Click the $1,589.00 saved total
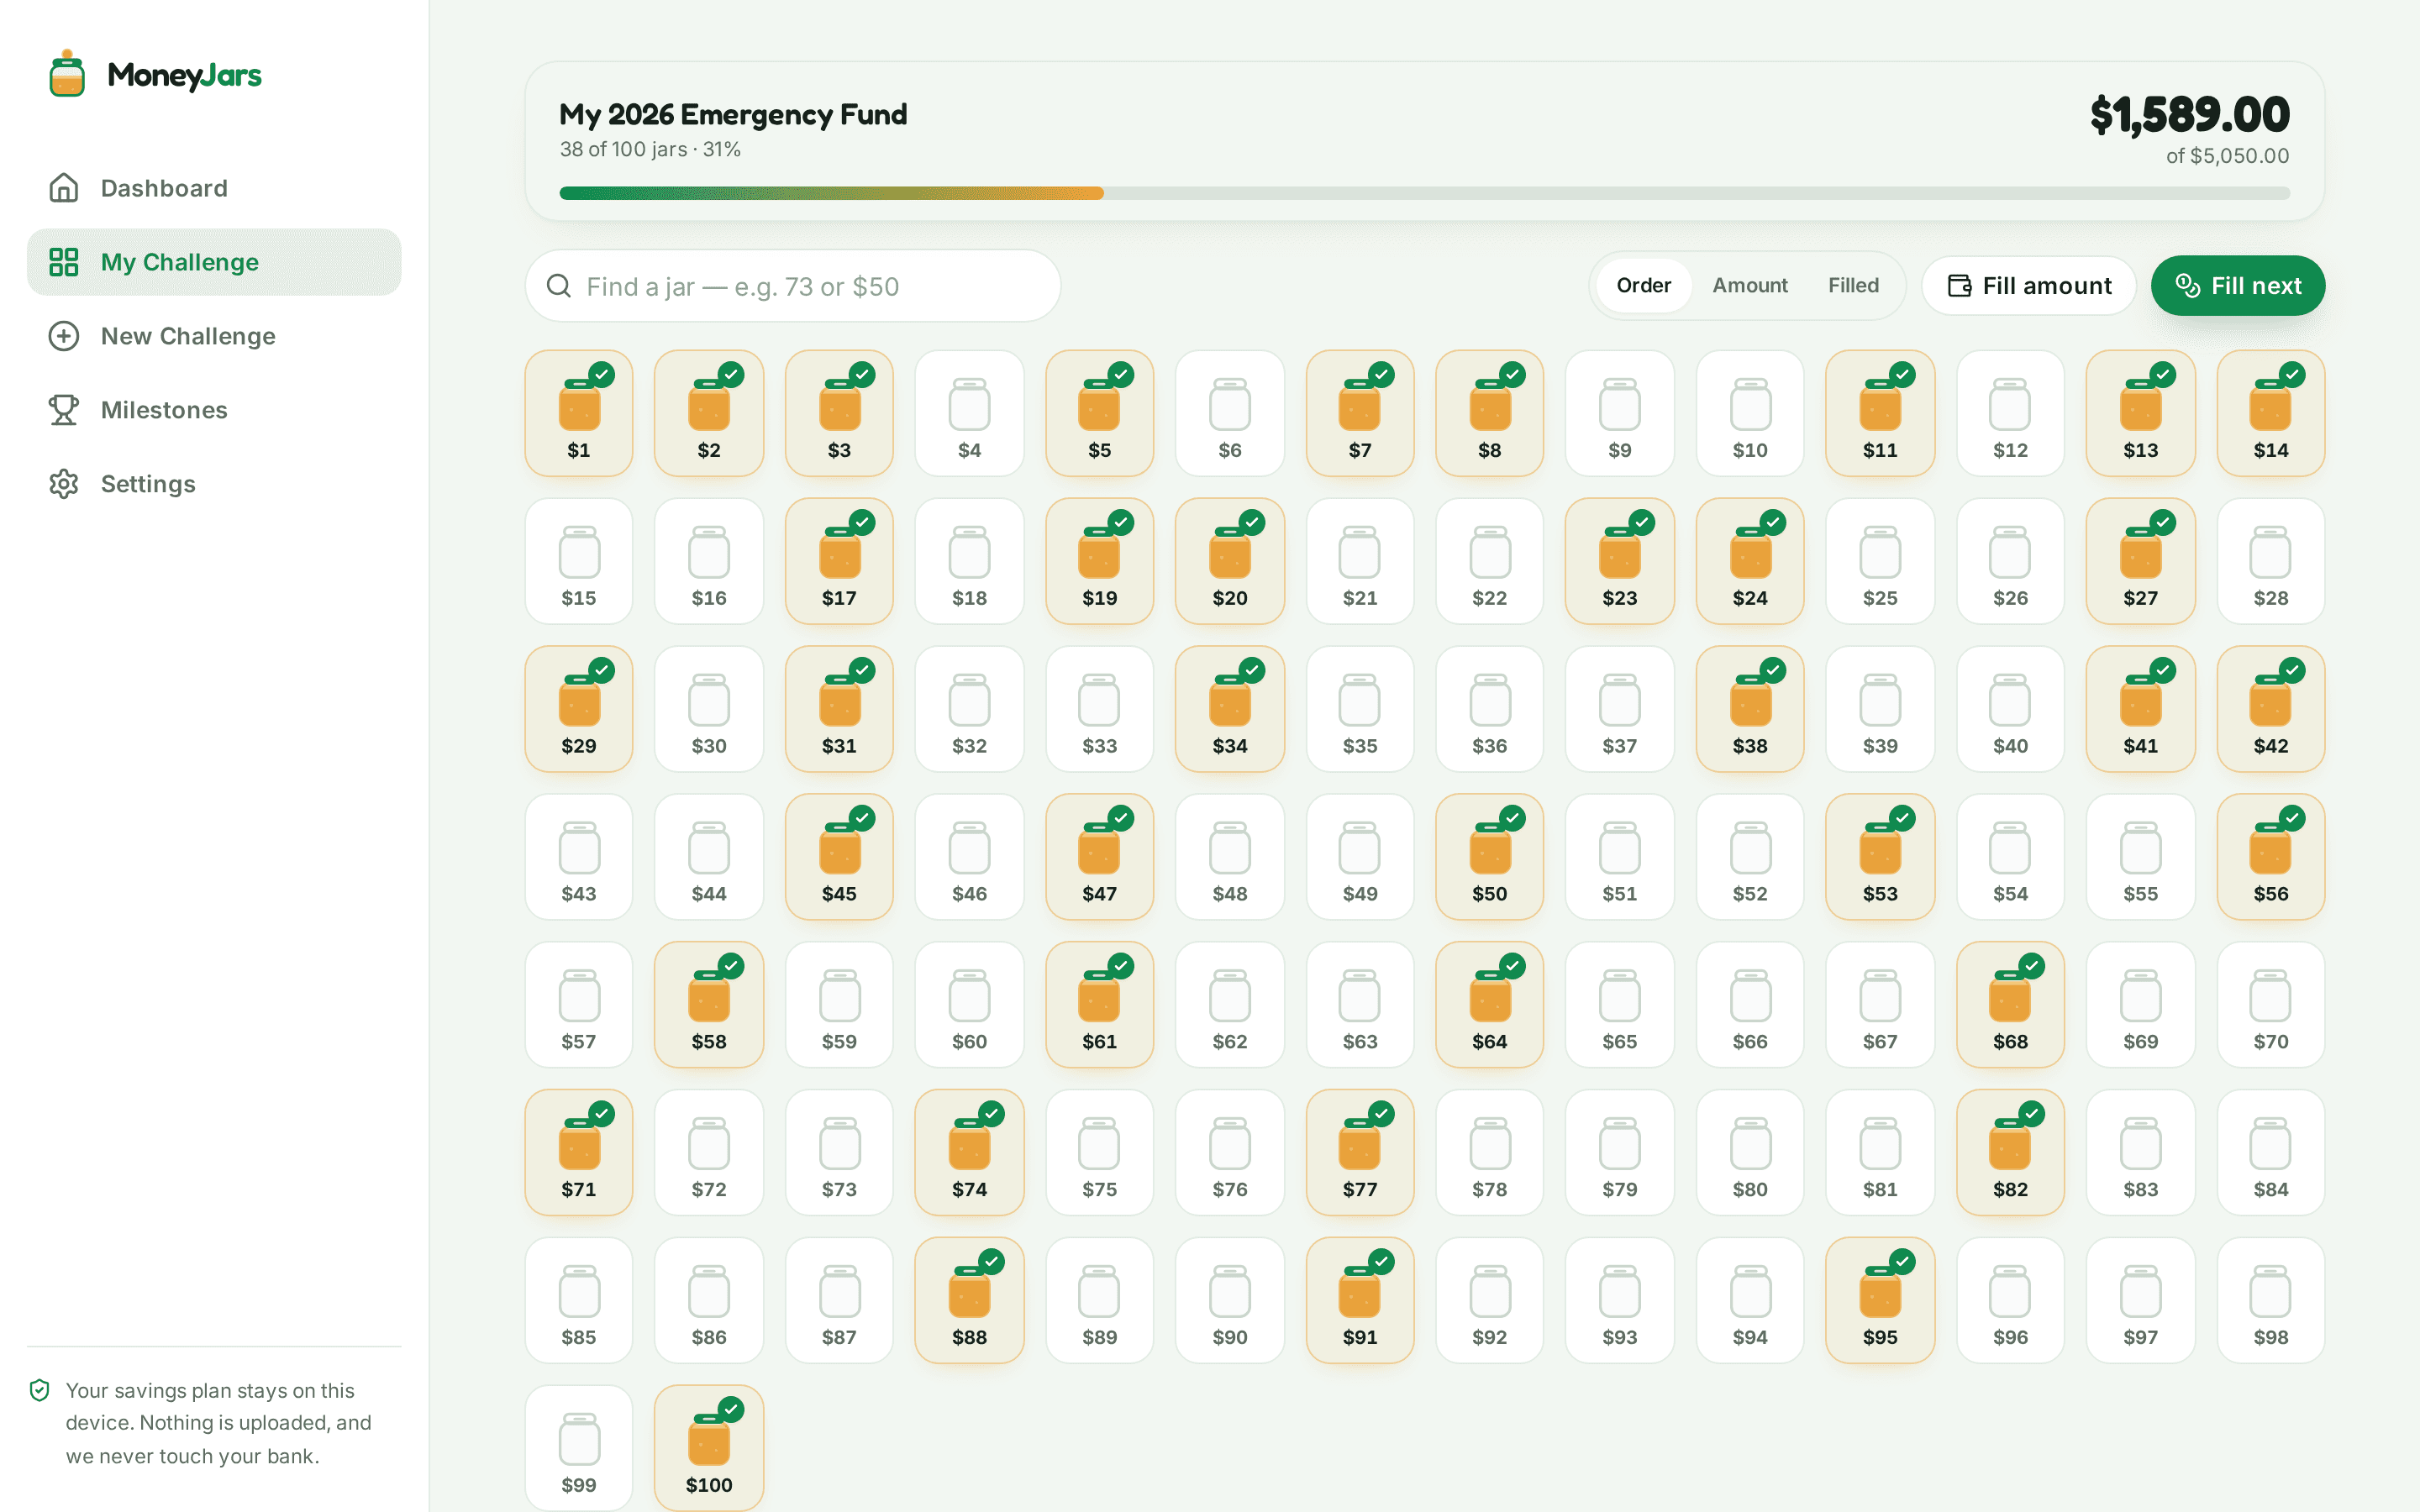 [2190, 115]
